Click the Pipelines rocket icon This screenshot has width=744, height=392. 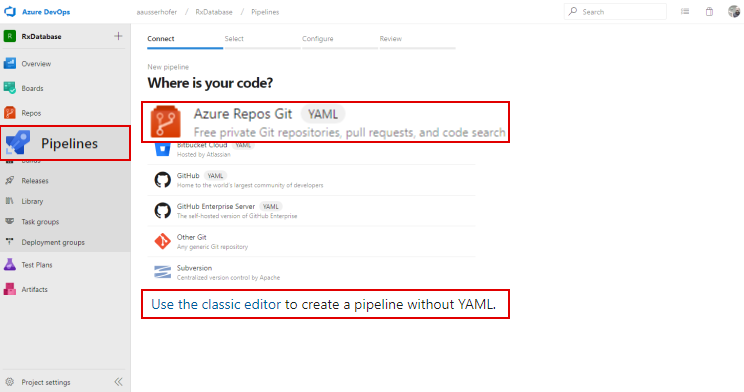[18, 142]
